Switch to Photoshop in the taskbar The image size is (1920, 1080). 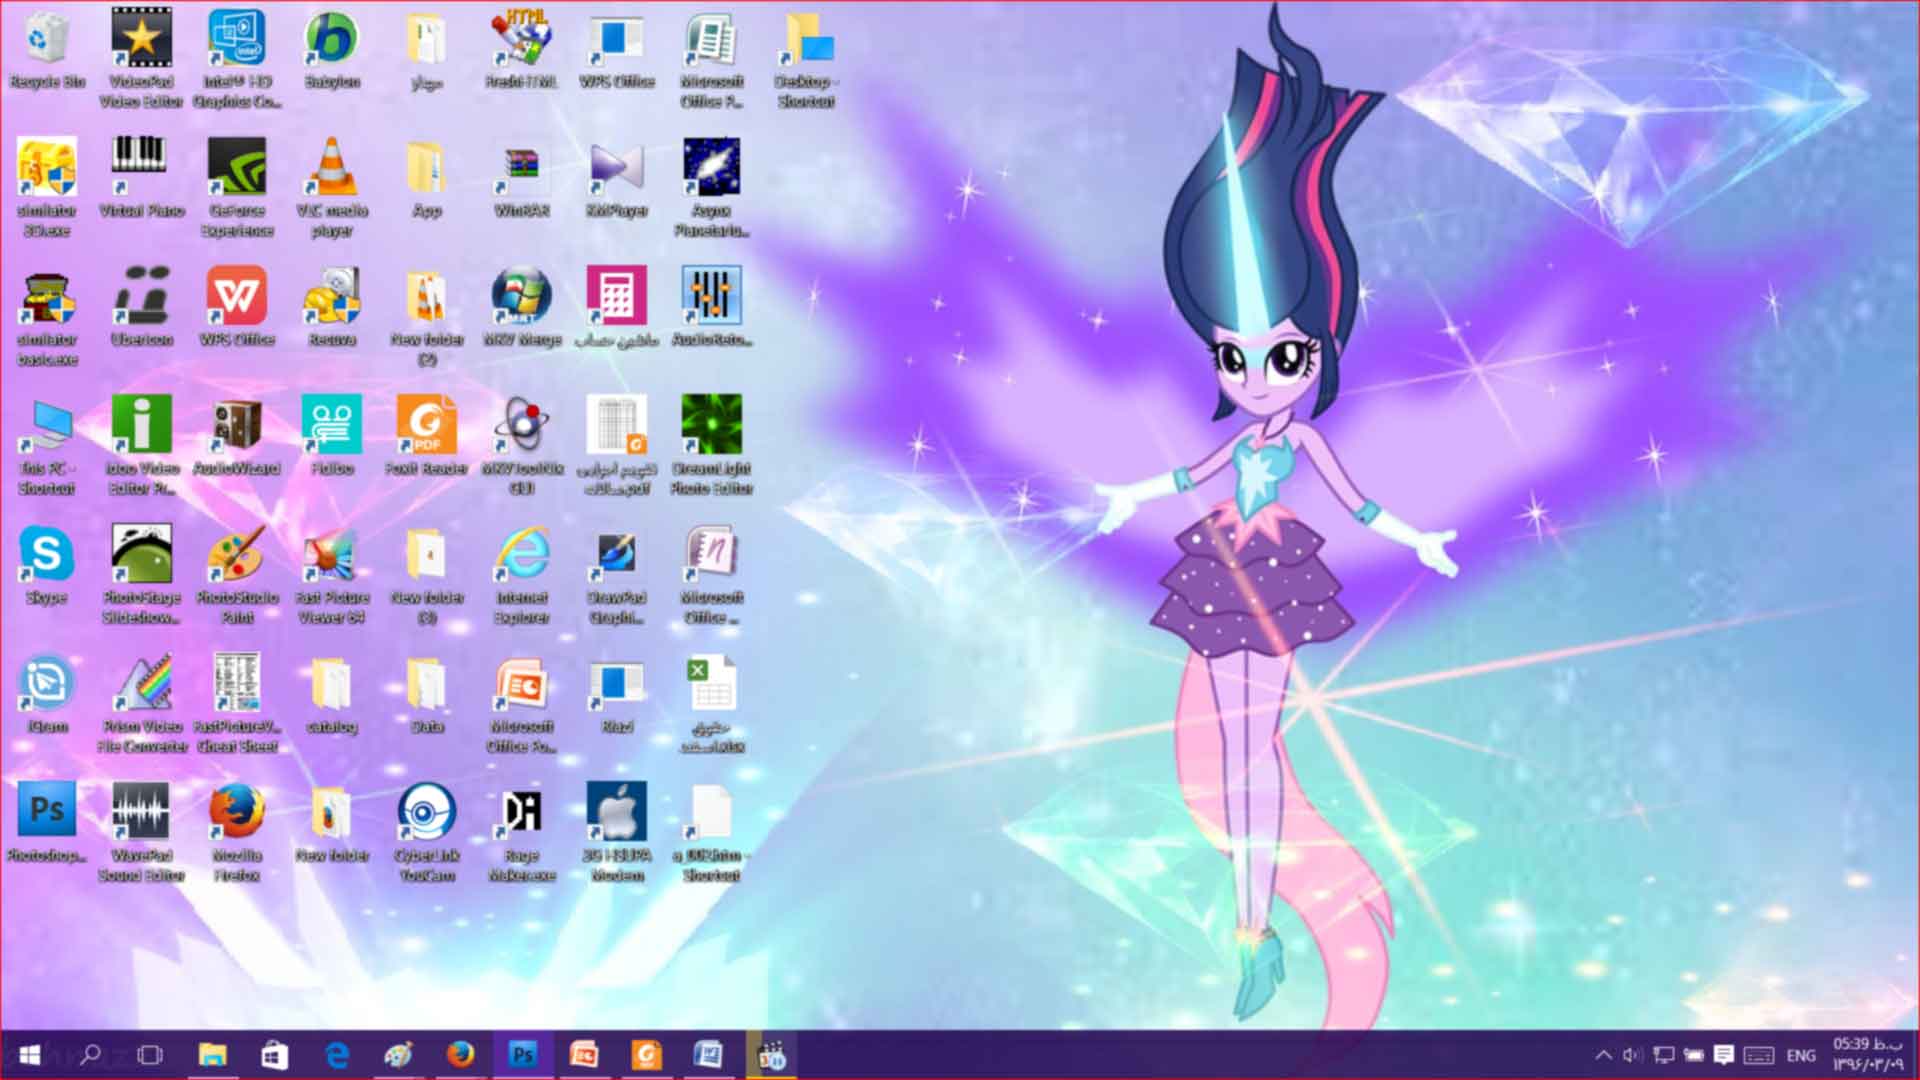[x=522, y=1055]
